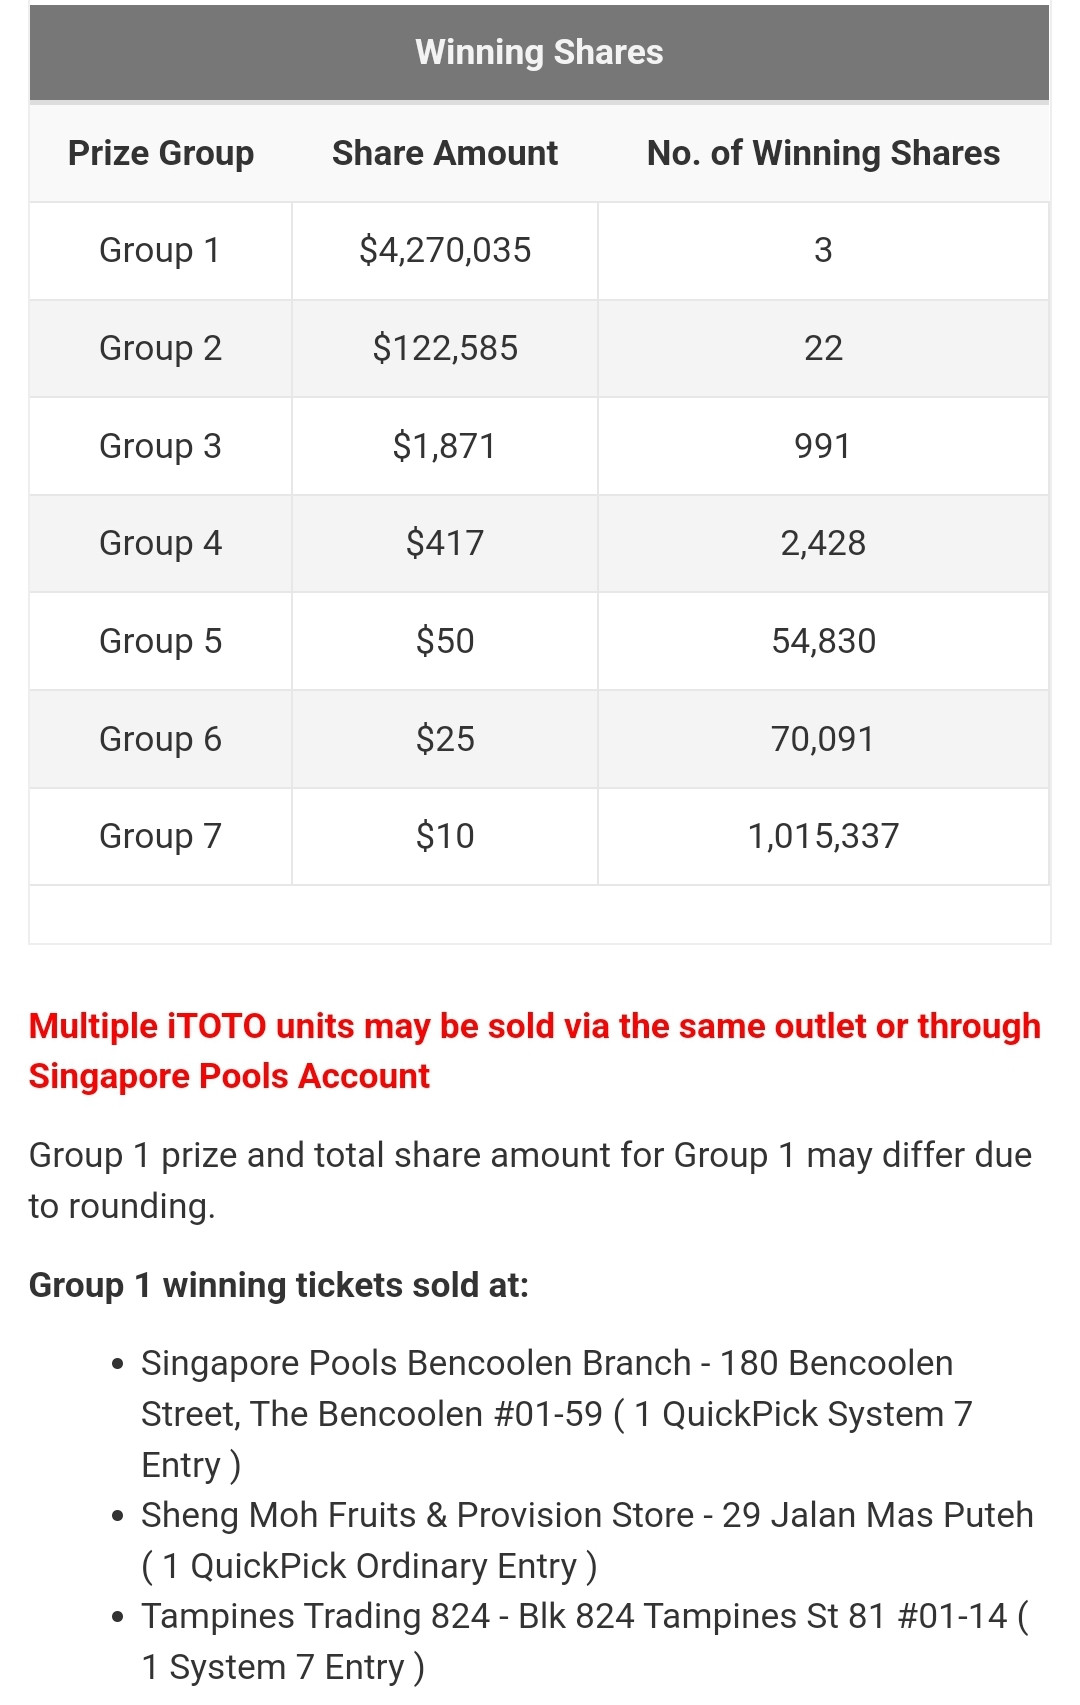Click the $4,270,035 share amount
This screenshot has width=1080, height=1705.
pyautogui.click(x=445, y=250)
